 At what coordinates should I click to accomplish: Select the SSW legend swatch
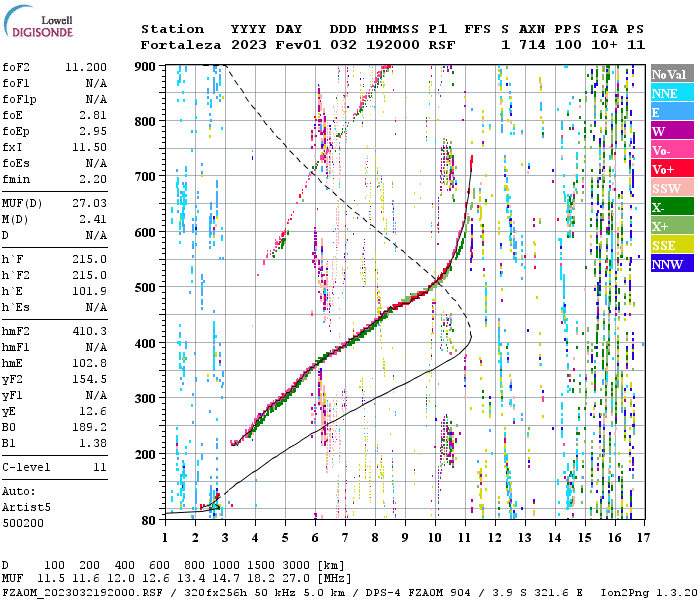[x=672, y=188]
